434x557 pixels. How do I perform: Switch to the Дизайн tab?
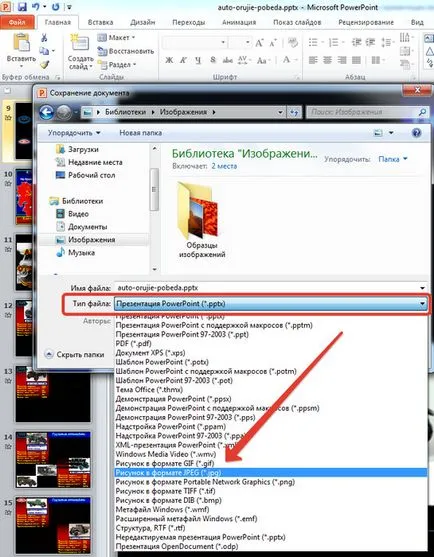click(x=142, y=22)
